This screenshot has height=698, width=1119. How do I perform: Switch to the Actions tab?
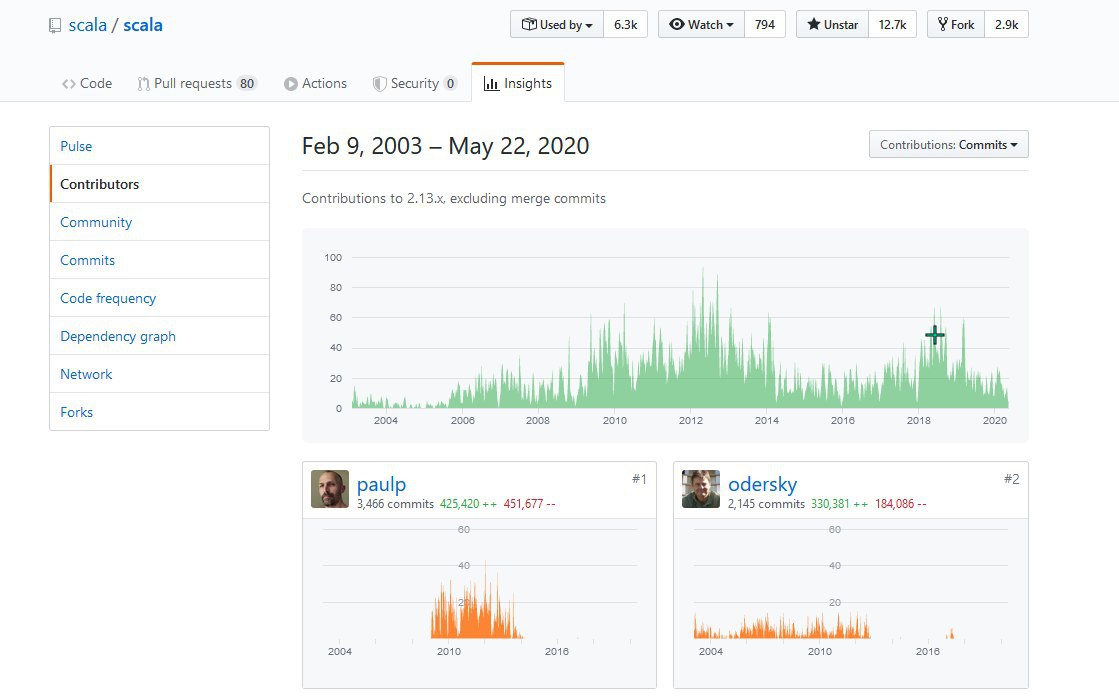(x=315, y=84)
